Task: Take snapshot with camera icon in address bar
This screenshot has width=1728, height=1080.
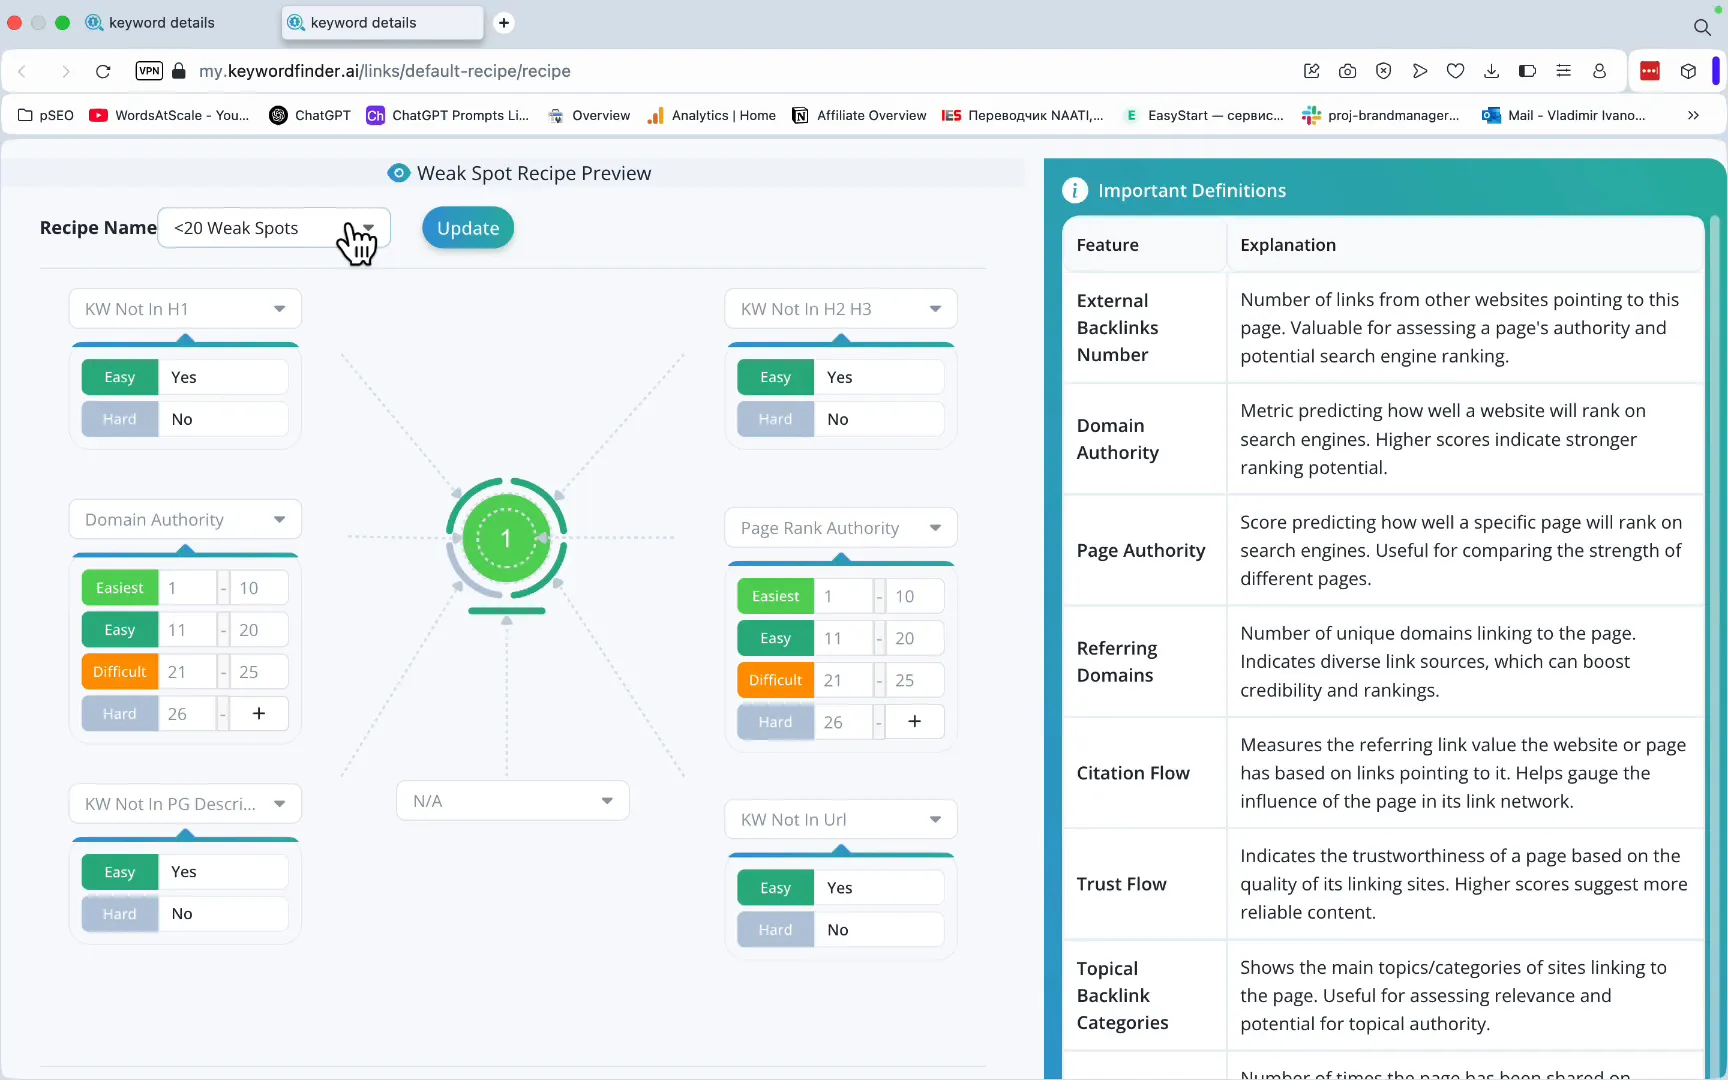Action: coord(1348,71)
